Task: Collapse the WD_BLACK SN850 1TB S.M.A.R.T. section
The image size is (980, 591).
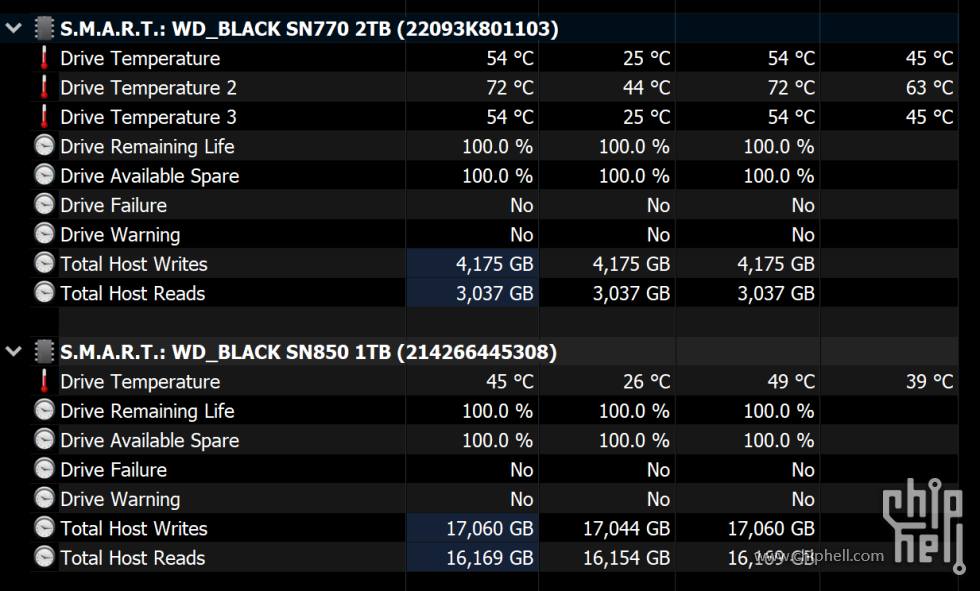Action: click(14, 351)
